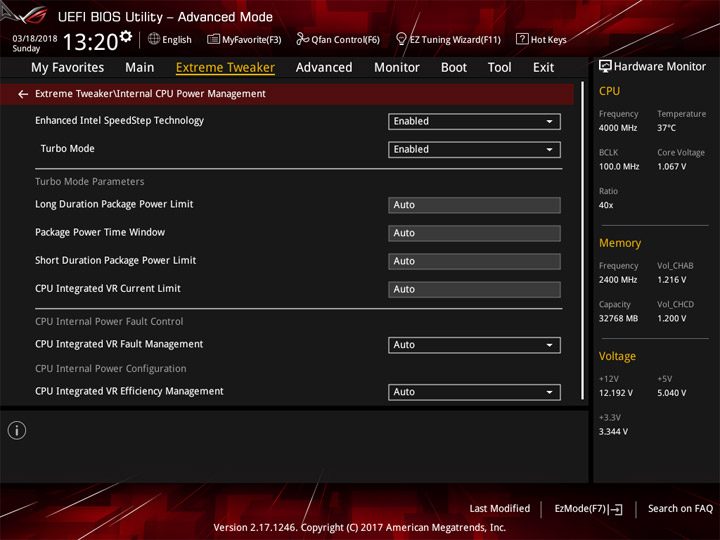
Task: Click the 12.192 V reading
Action: 616,393
